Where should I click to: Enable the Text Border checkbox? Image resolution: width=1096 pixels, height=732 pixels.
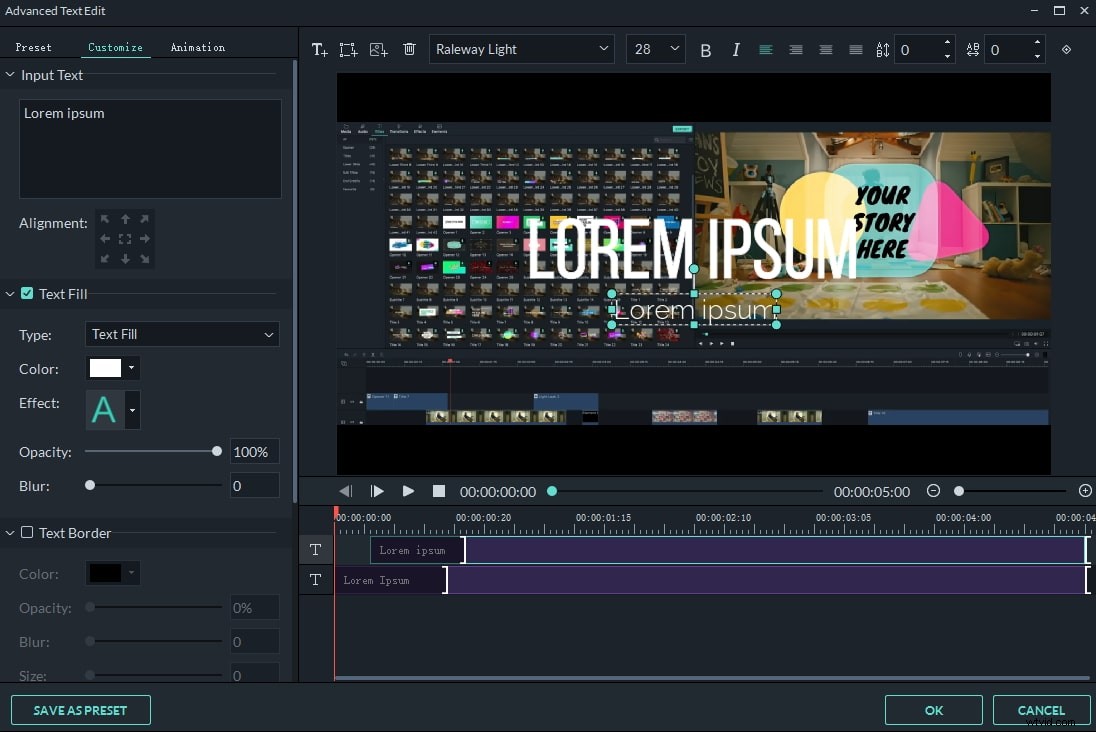click(x=29, y=533)
